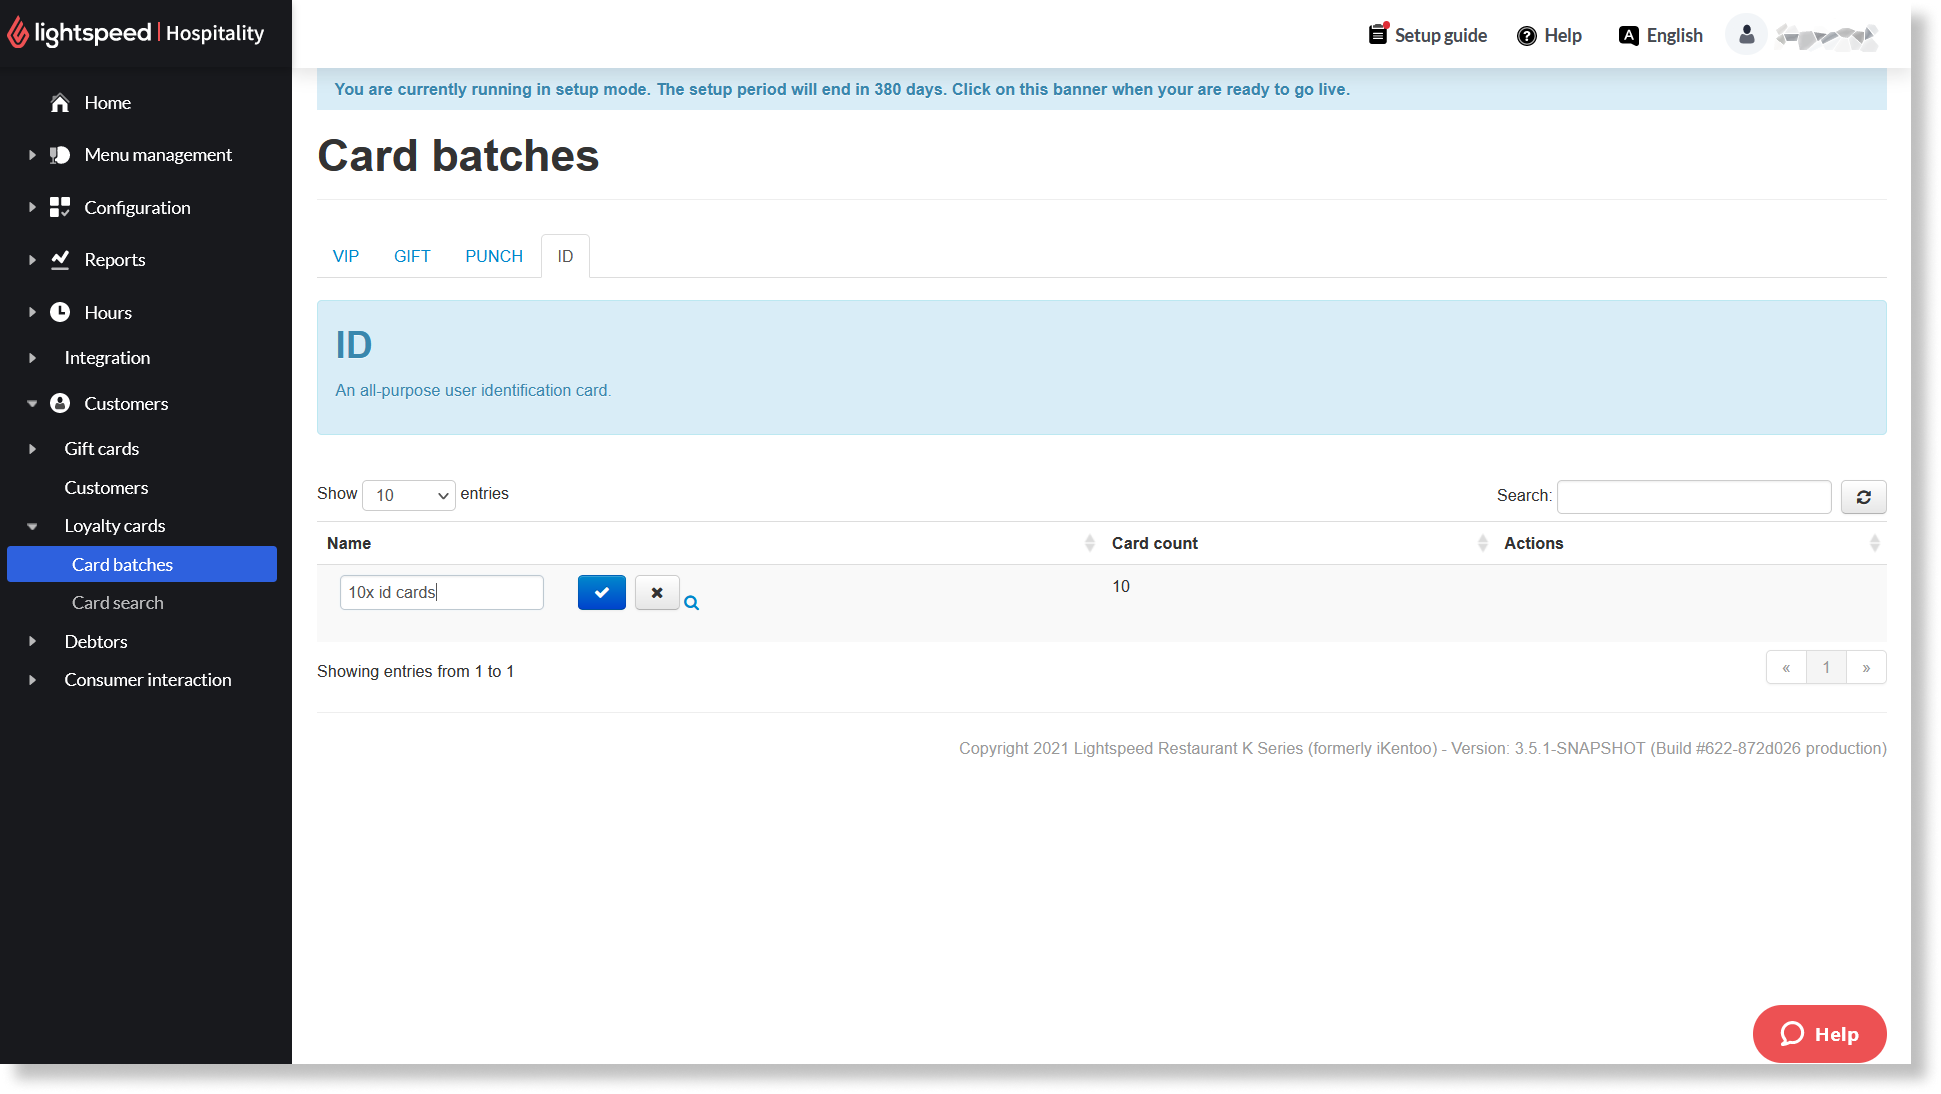Expand the Reports section

point(32,259)
